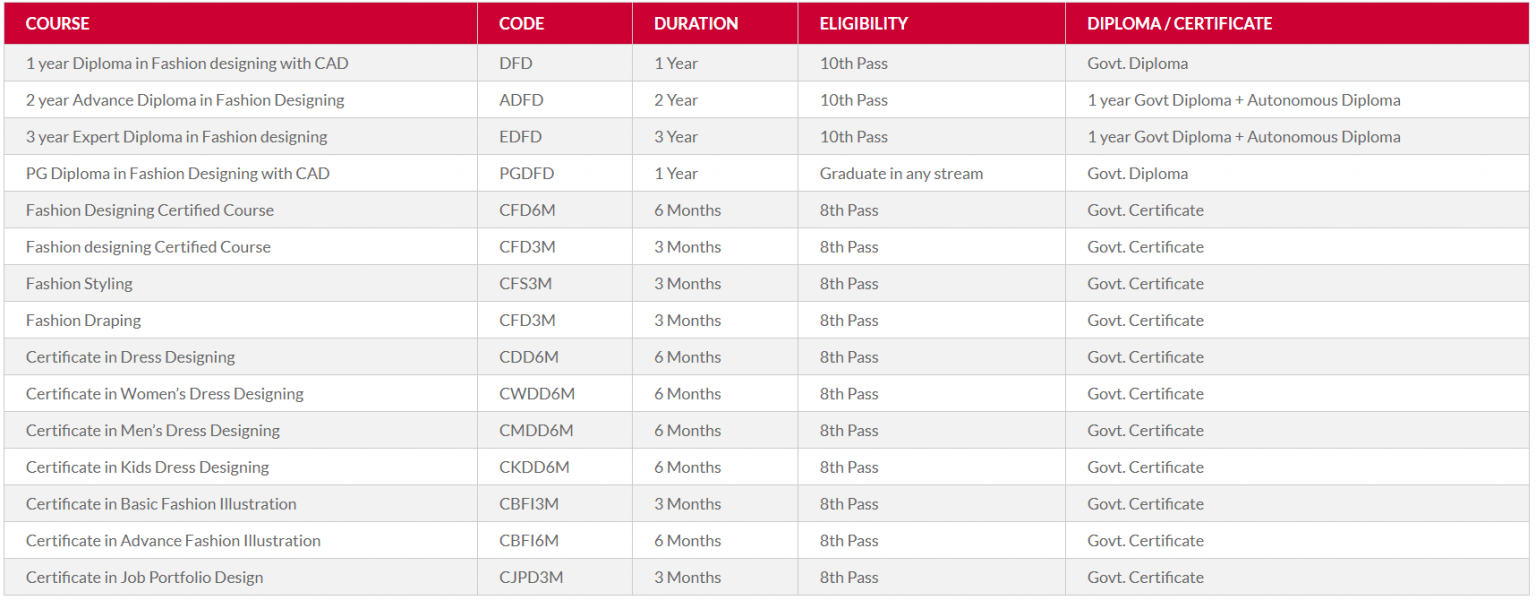Image resolution: width=1536 pixels, height=600 pixels.
Task: Open Certificate in Dress Designing
Action: pyautogui.click(x=131, y=357)
